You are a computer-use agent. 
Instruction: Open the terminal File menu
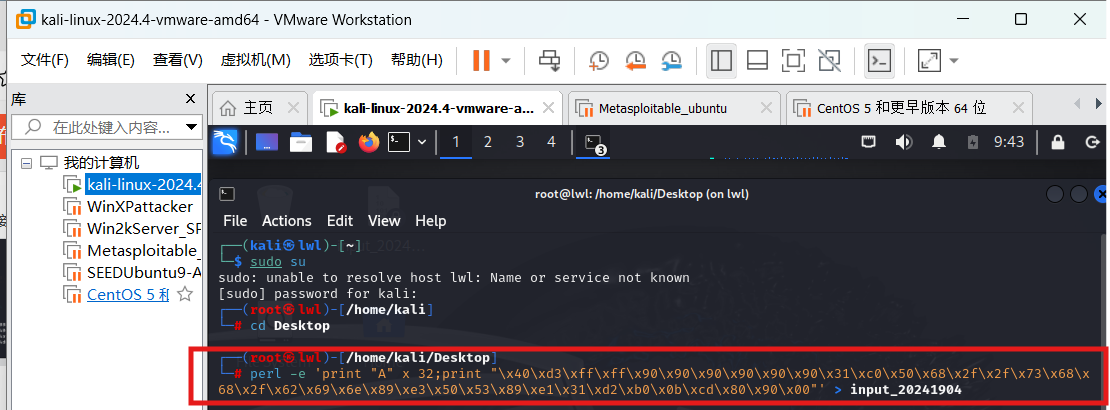235,221
